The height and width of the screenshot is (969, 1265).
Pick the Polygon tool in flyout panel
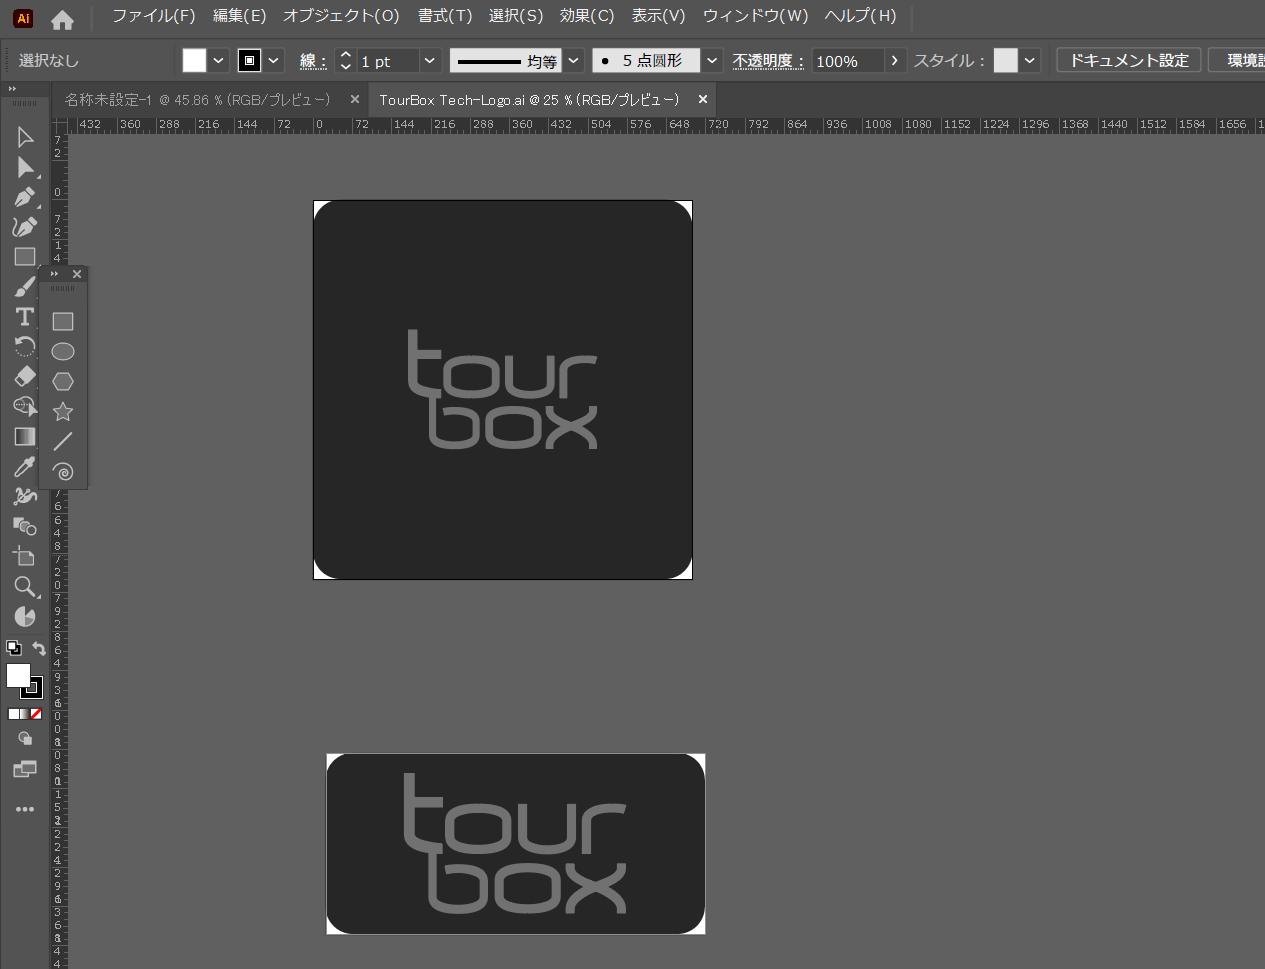[x=63, y=382]
